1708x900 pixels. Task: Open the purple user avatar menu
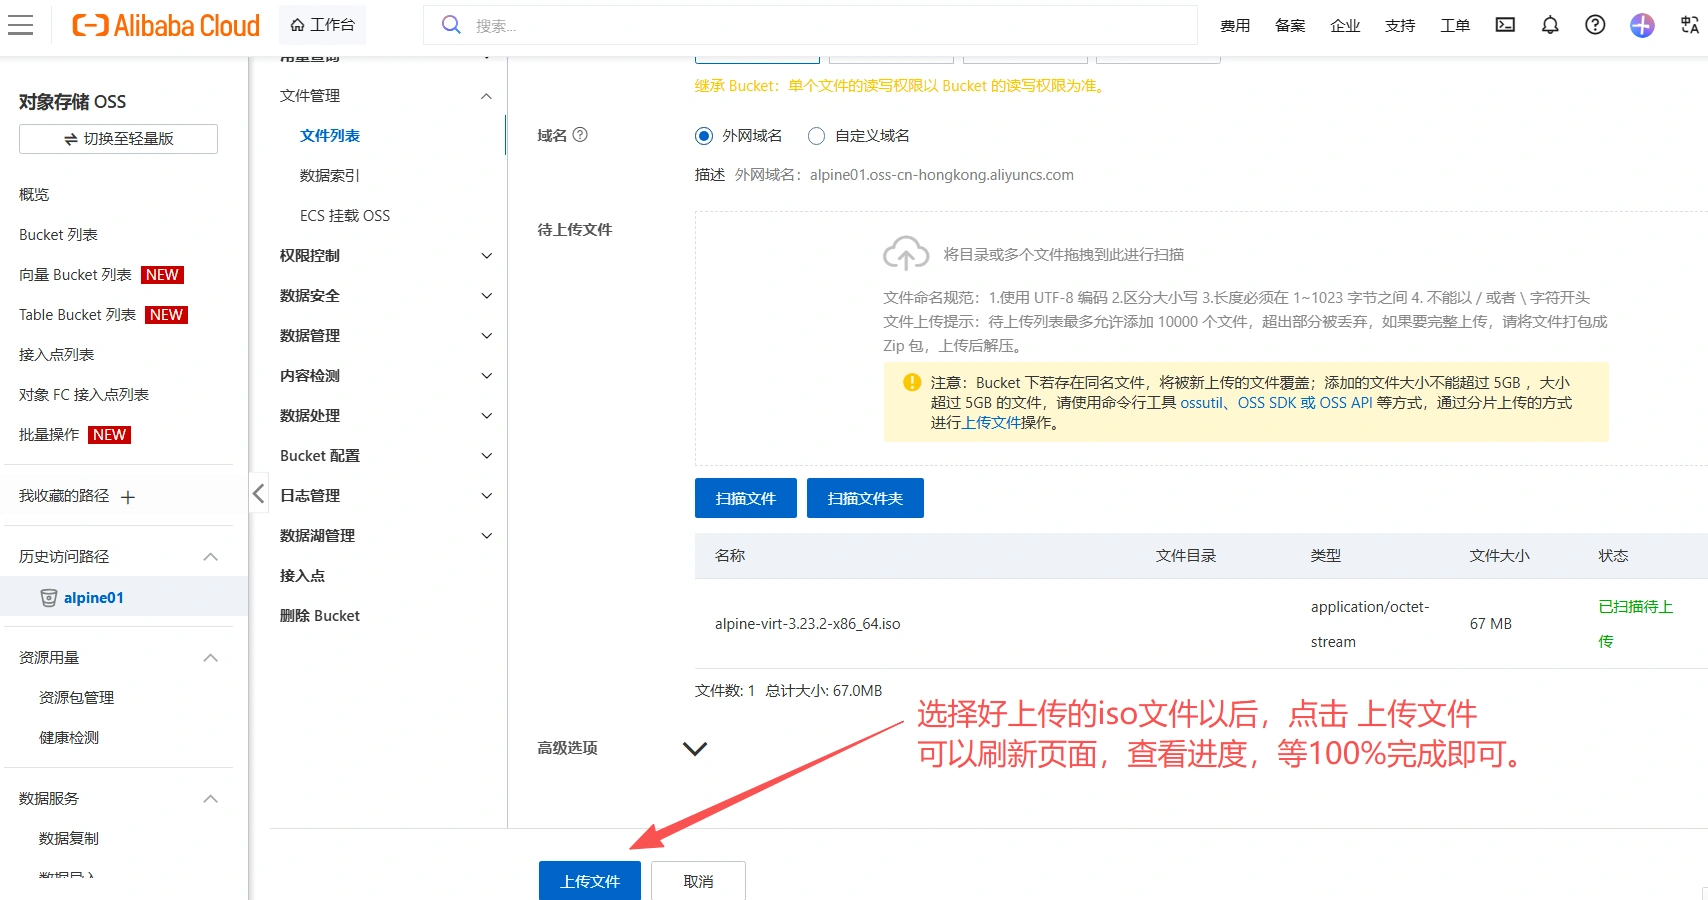pos(1642,25)
